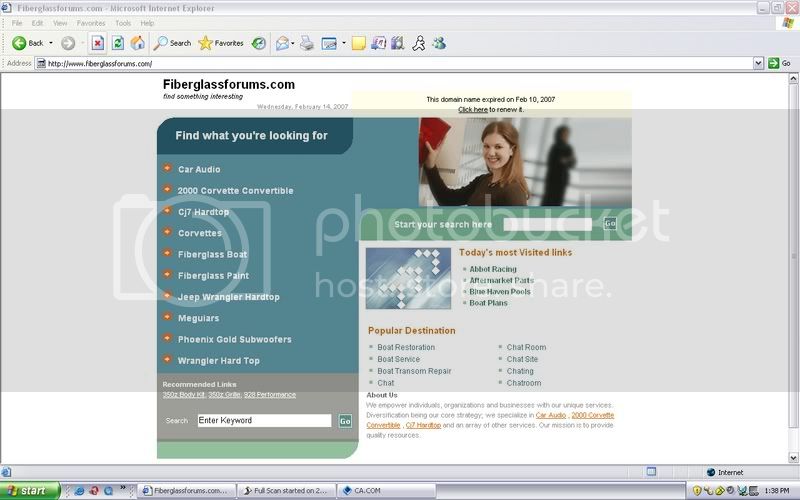
Task: Click the Mail envelope icon
Action: point(282,43)
